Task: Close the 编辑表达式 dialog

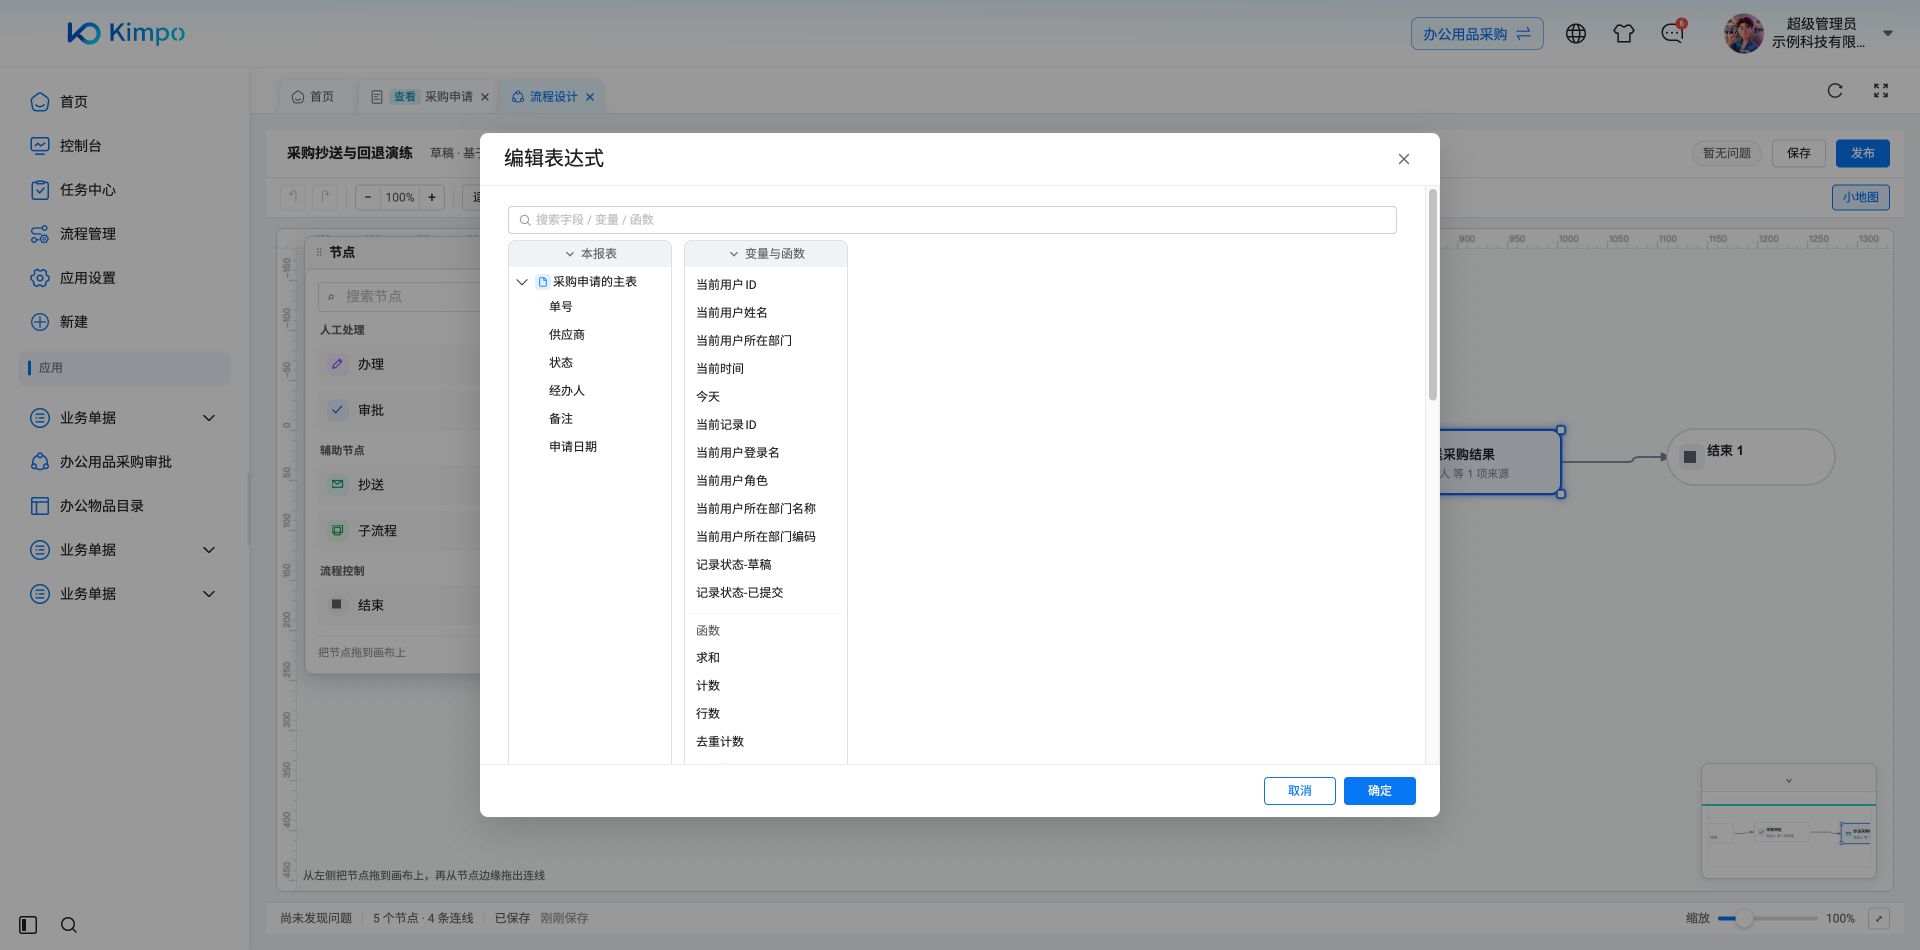Action: [x=1404, y=159]
